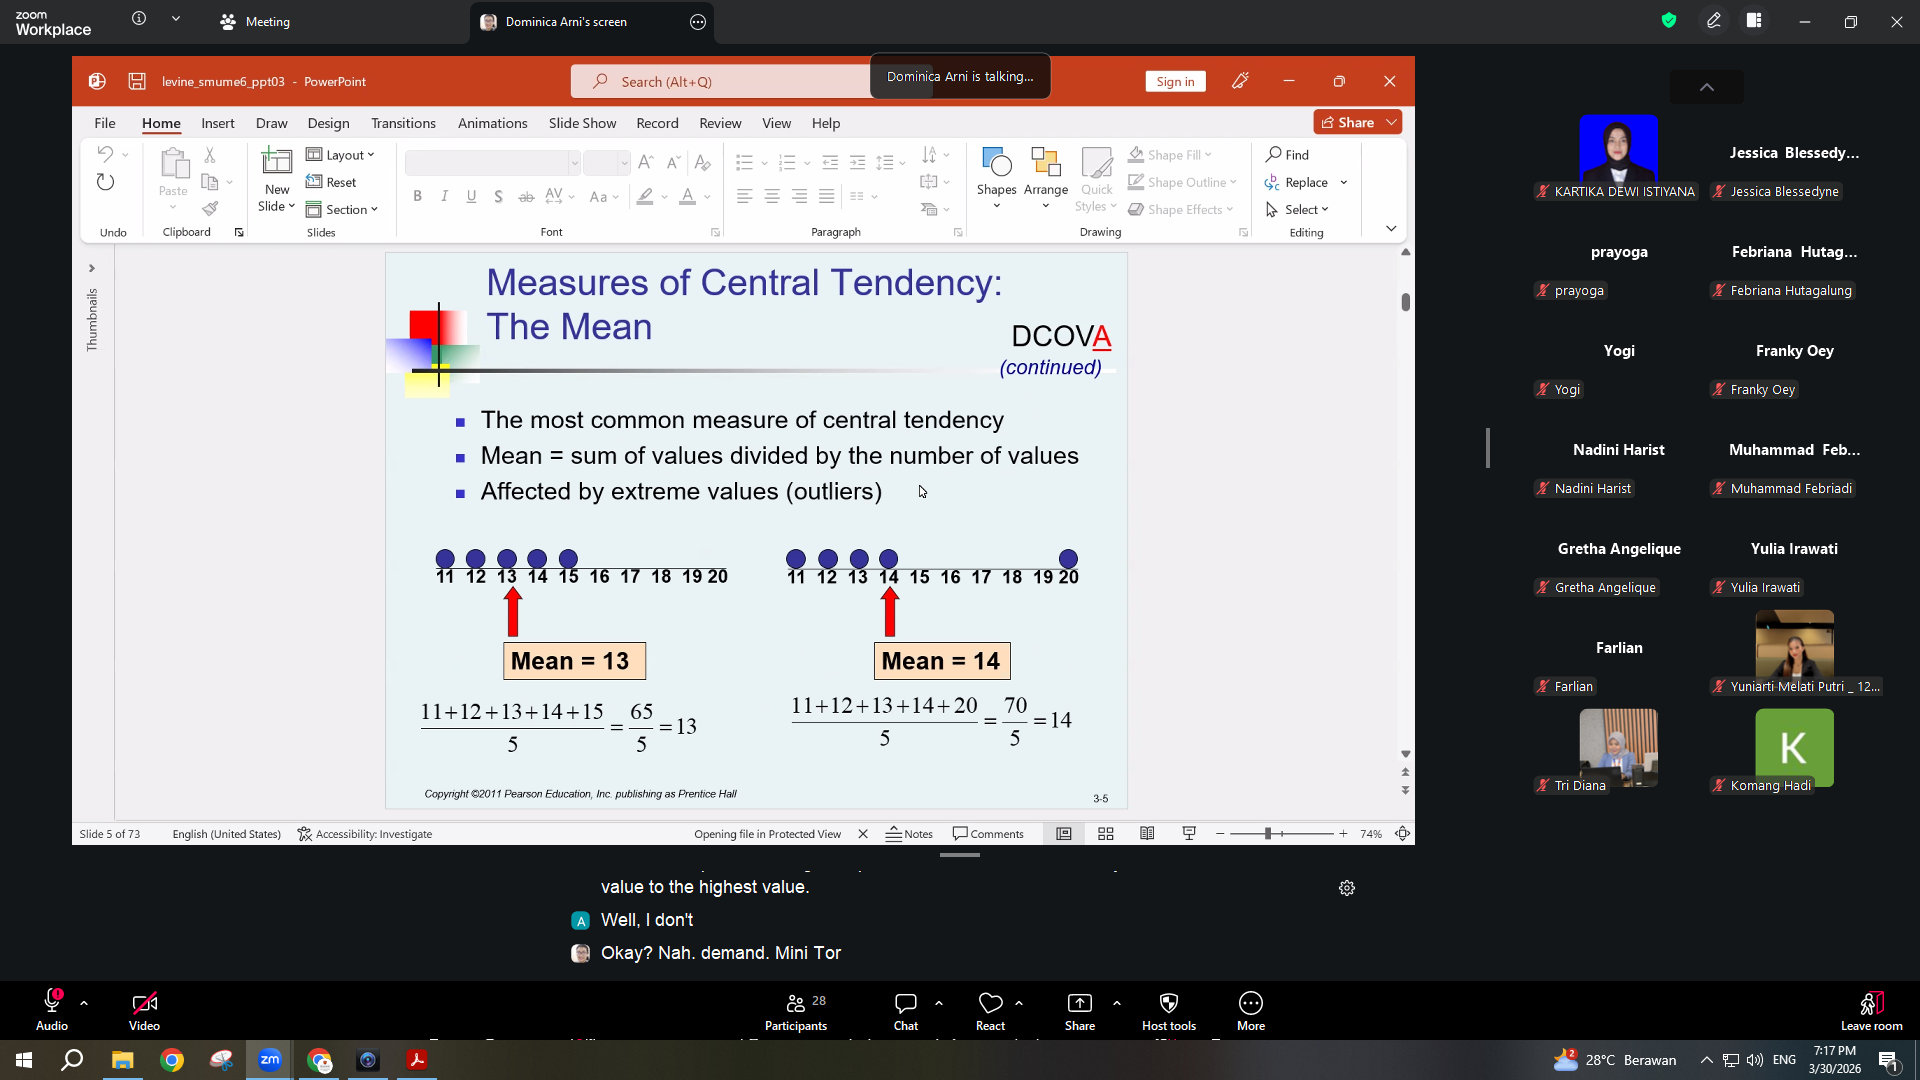Switch to Slide Sorter view icon

1106,834
